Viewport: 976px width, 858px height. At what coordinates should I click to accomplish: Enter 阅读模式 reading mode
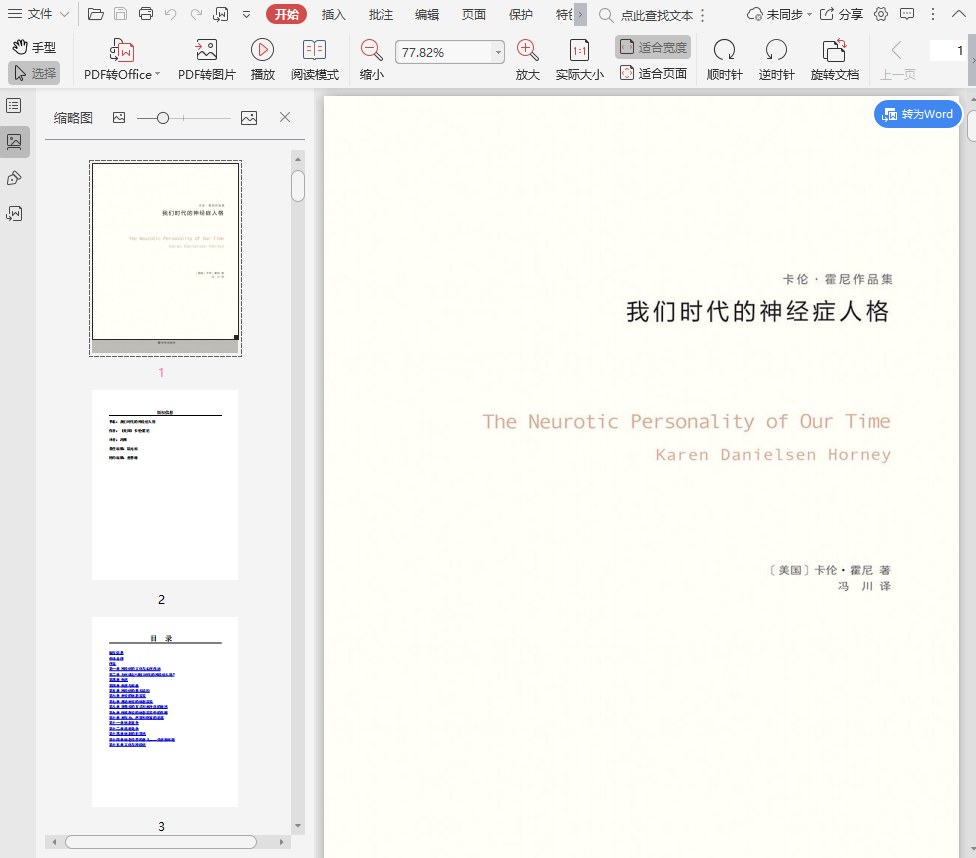pos(314,51)
